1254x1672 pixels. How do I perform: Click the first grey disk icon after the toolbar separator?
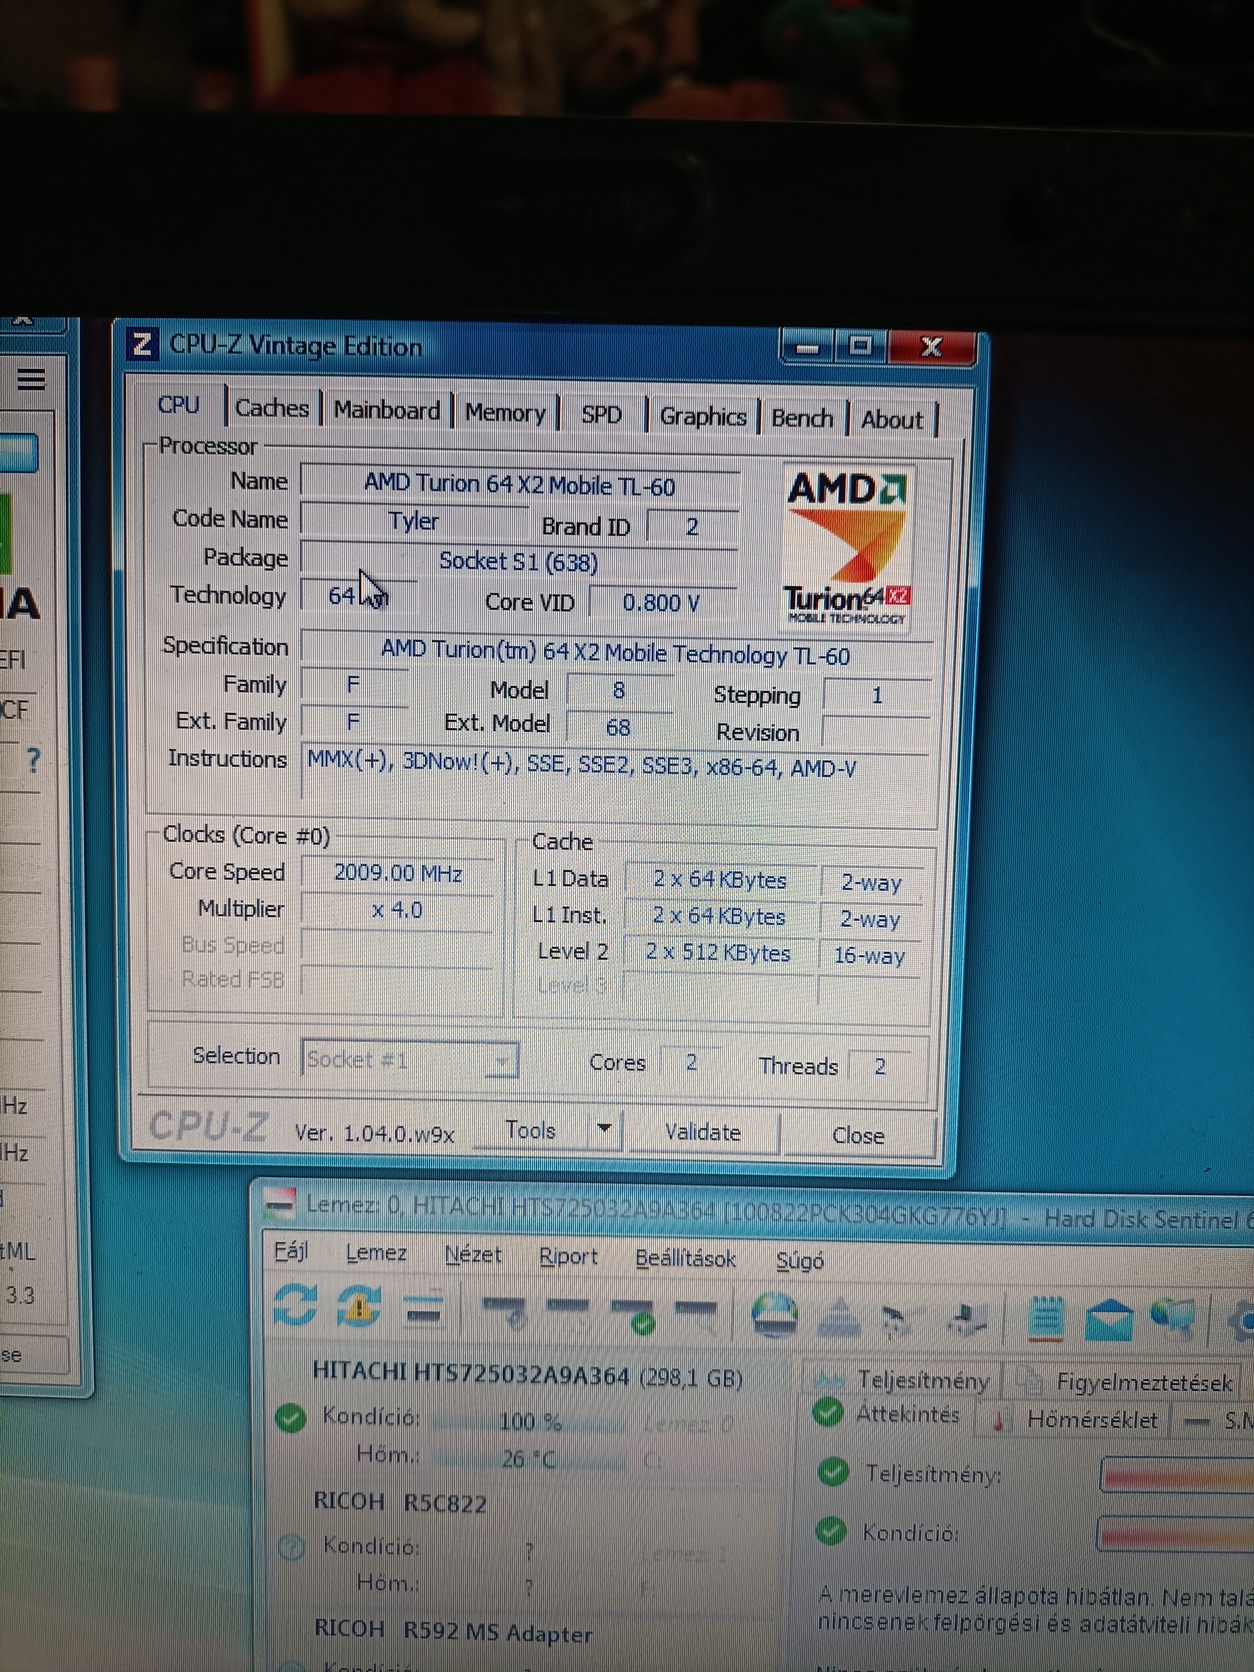503,1310
